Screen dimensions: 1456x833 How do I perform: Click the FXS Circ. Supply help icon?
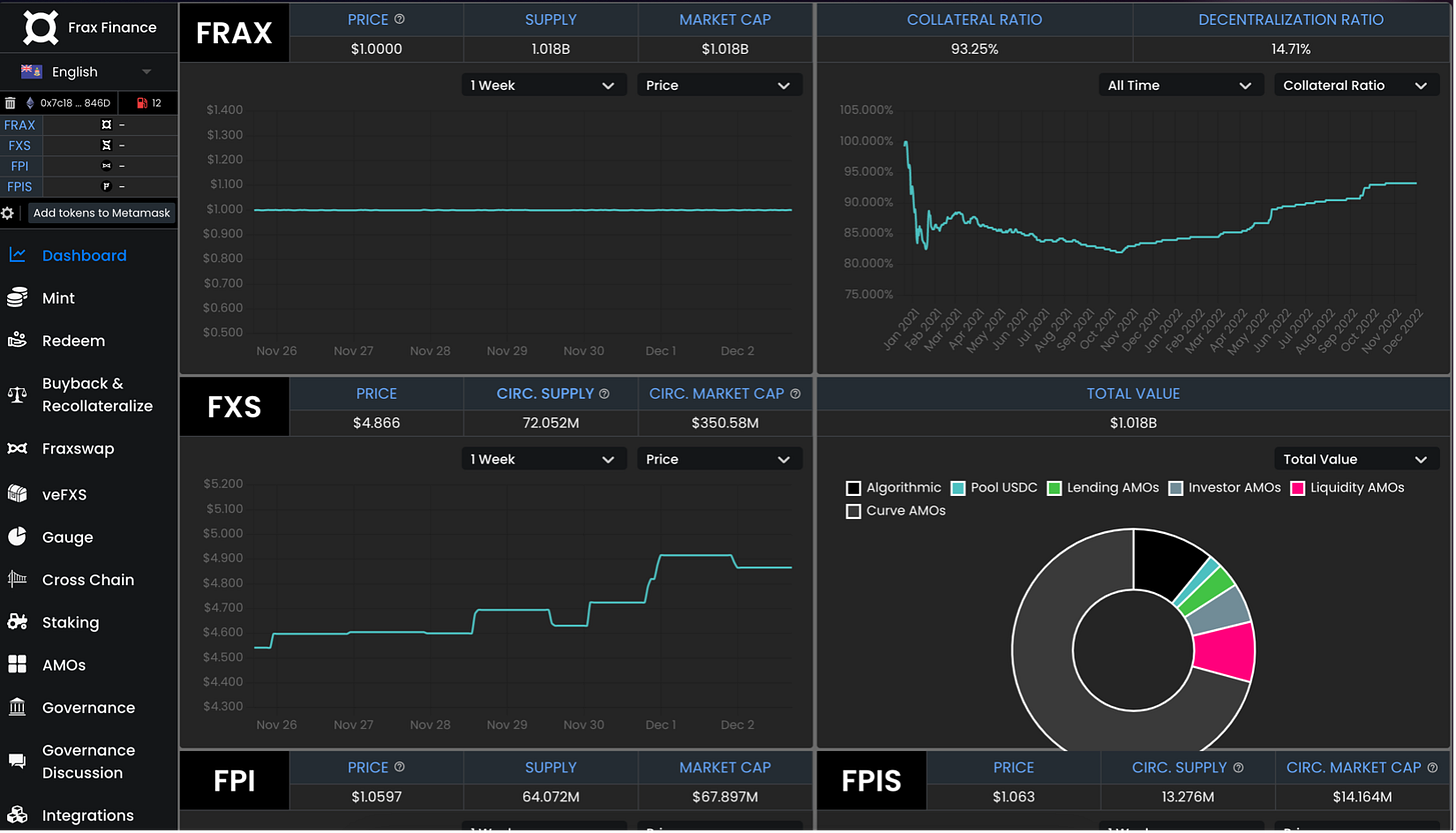[x=604, y=394]
